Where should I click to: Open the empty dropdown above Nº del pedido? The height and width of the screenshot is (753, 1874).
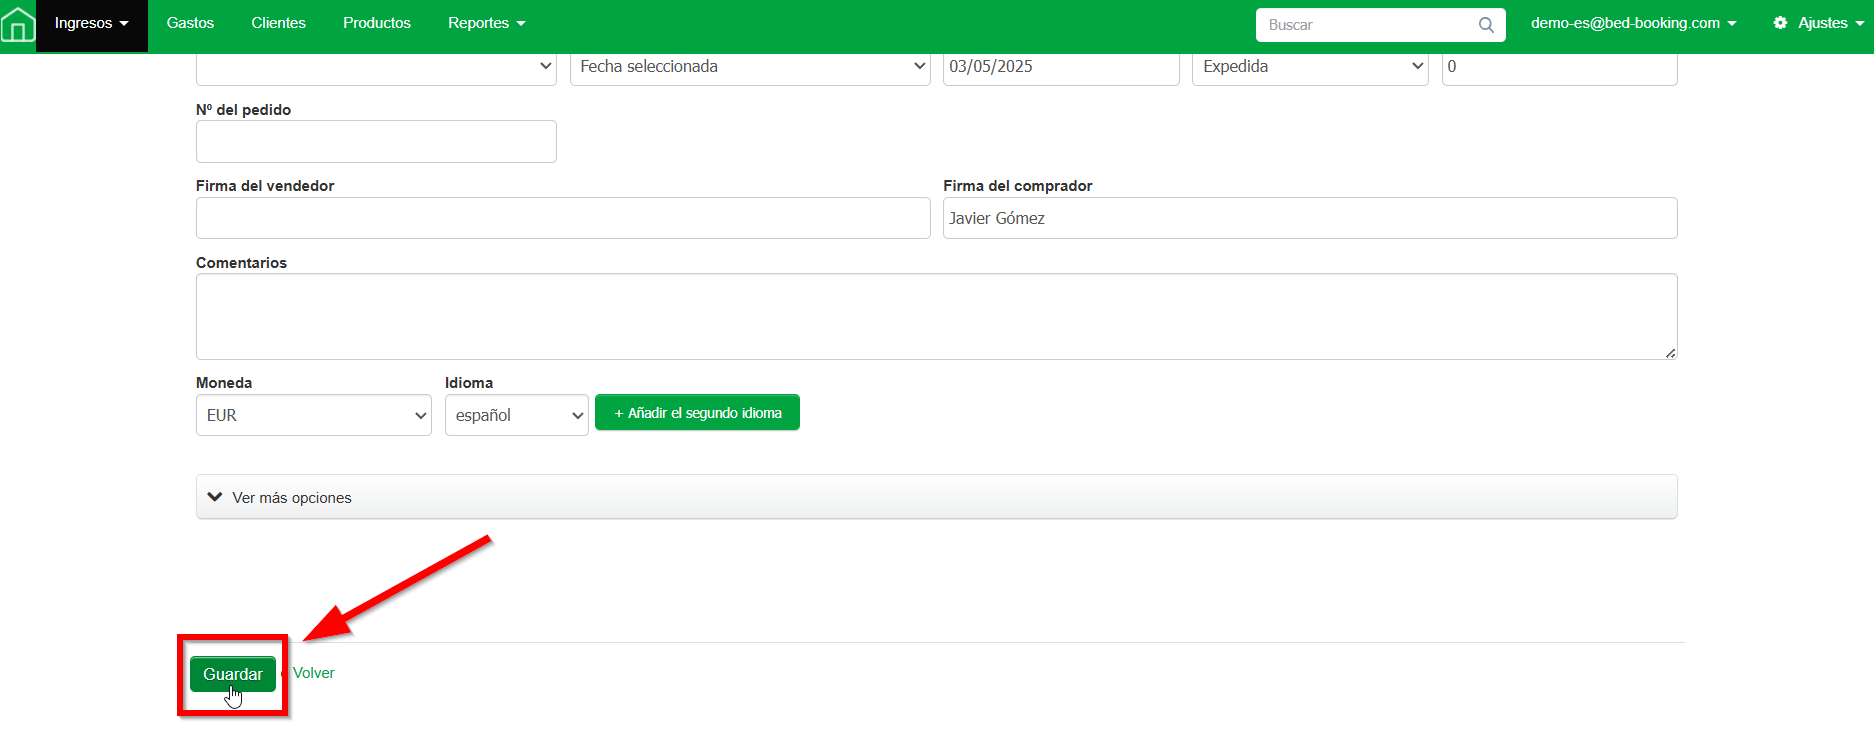coord(376,67)
